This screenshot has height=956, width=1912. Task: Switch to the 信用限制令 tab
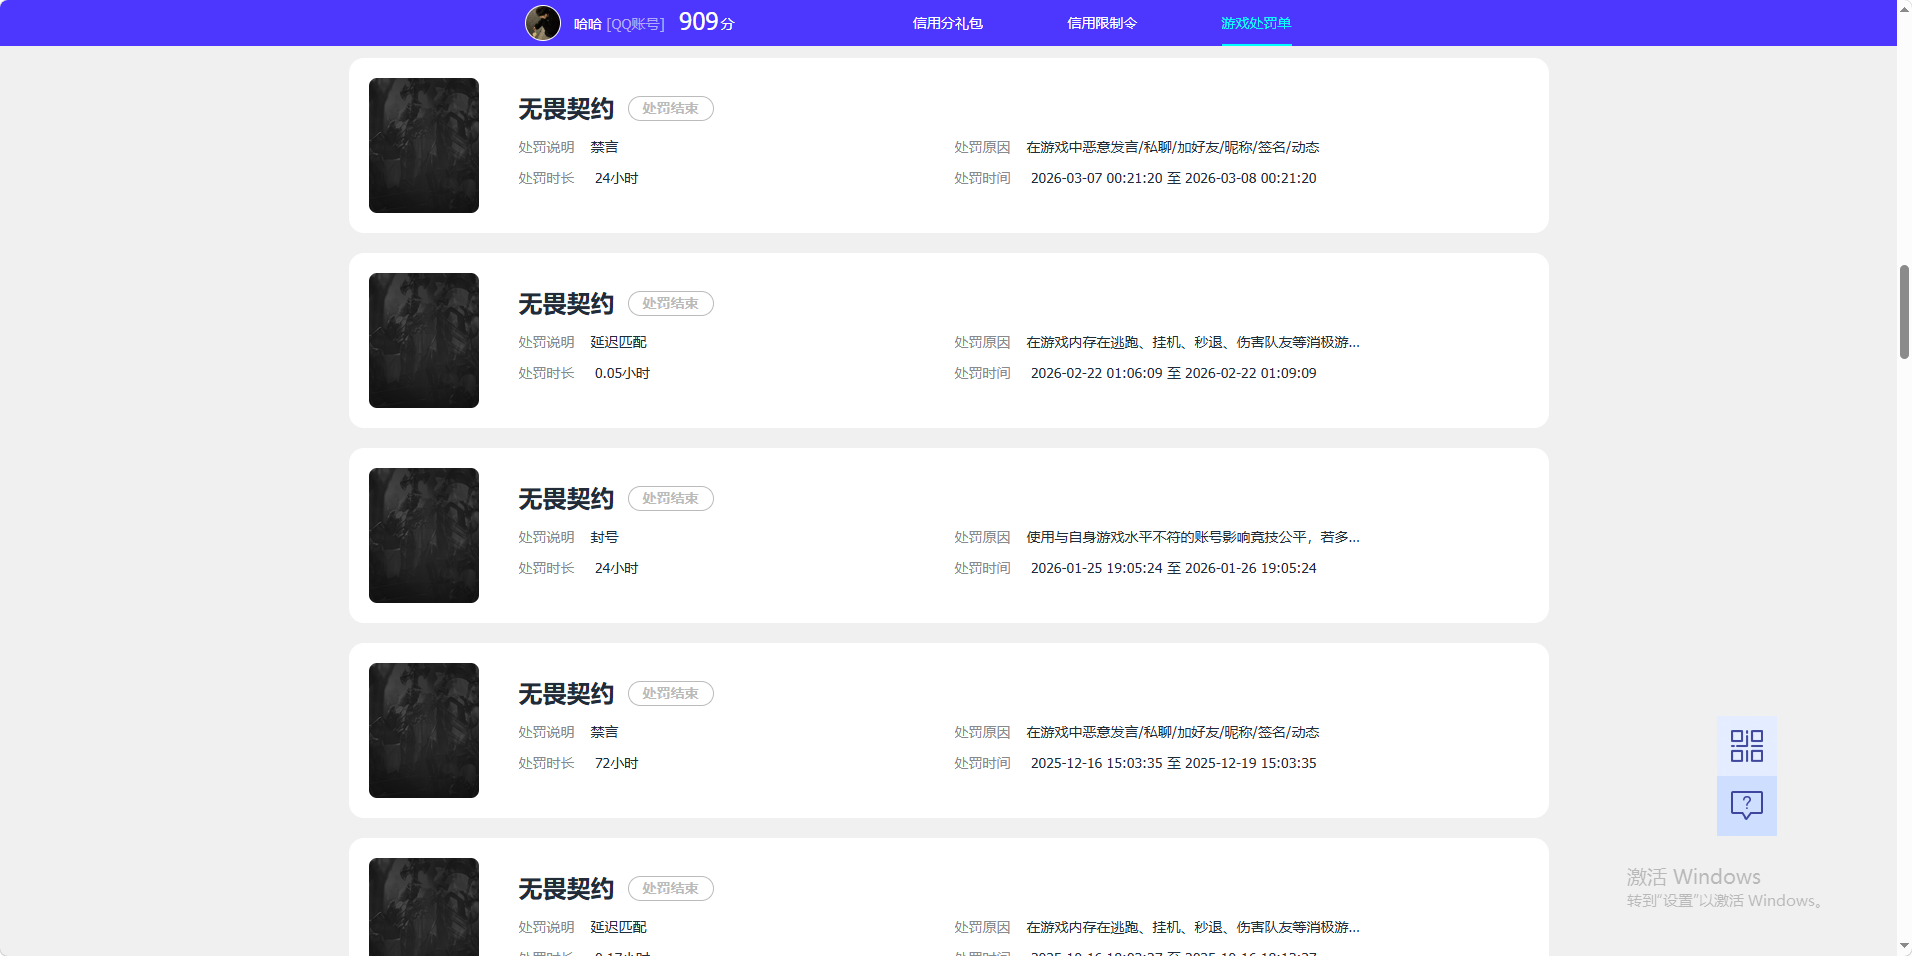(1102, 22)
